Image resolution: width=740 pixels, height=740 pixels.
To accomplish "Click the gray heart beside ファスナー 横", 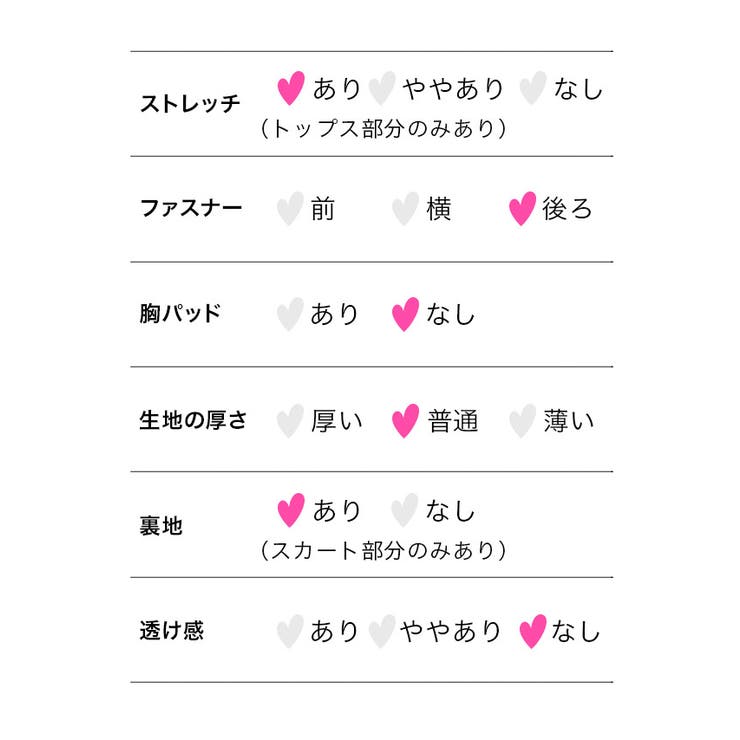I will click(x=405, y=209).
